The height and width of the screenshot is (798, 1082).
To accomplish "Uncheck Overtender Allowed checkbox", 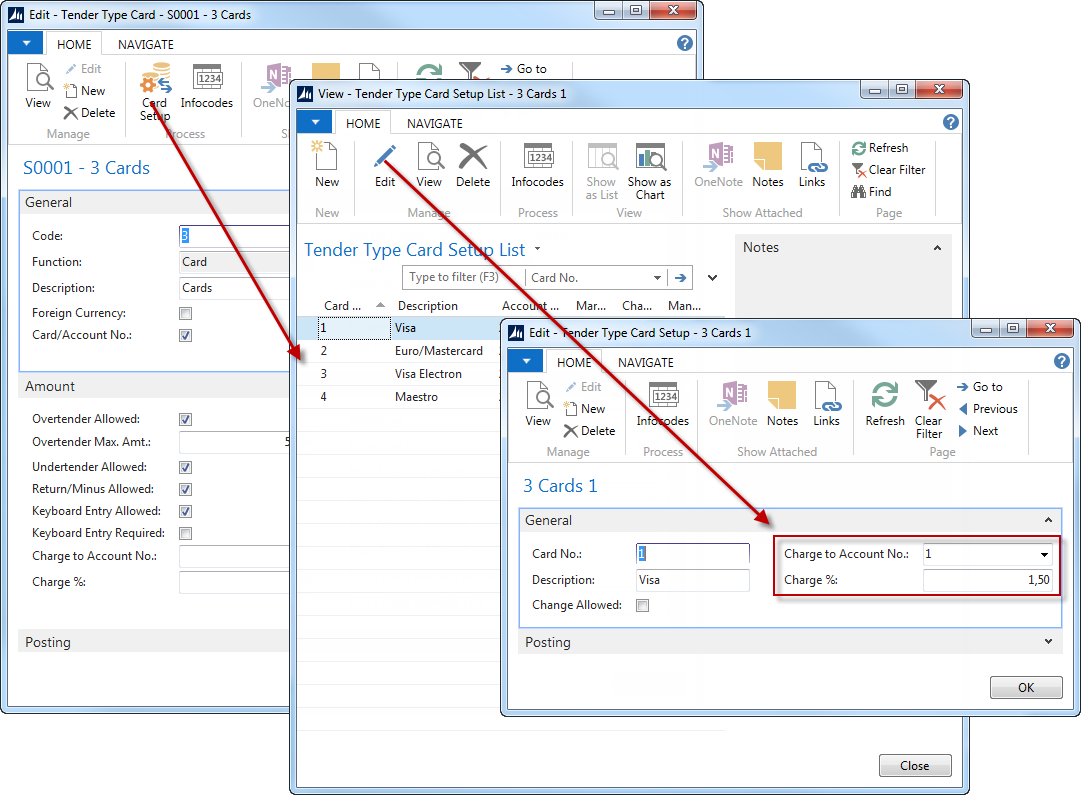I will pyautogui.click(x=186, y=419).
